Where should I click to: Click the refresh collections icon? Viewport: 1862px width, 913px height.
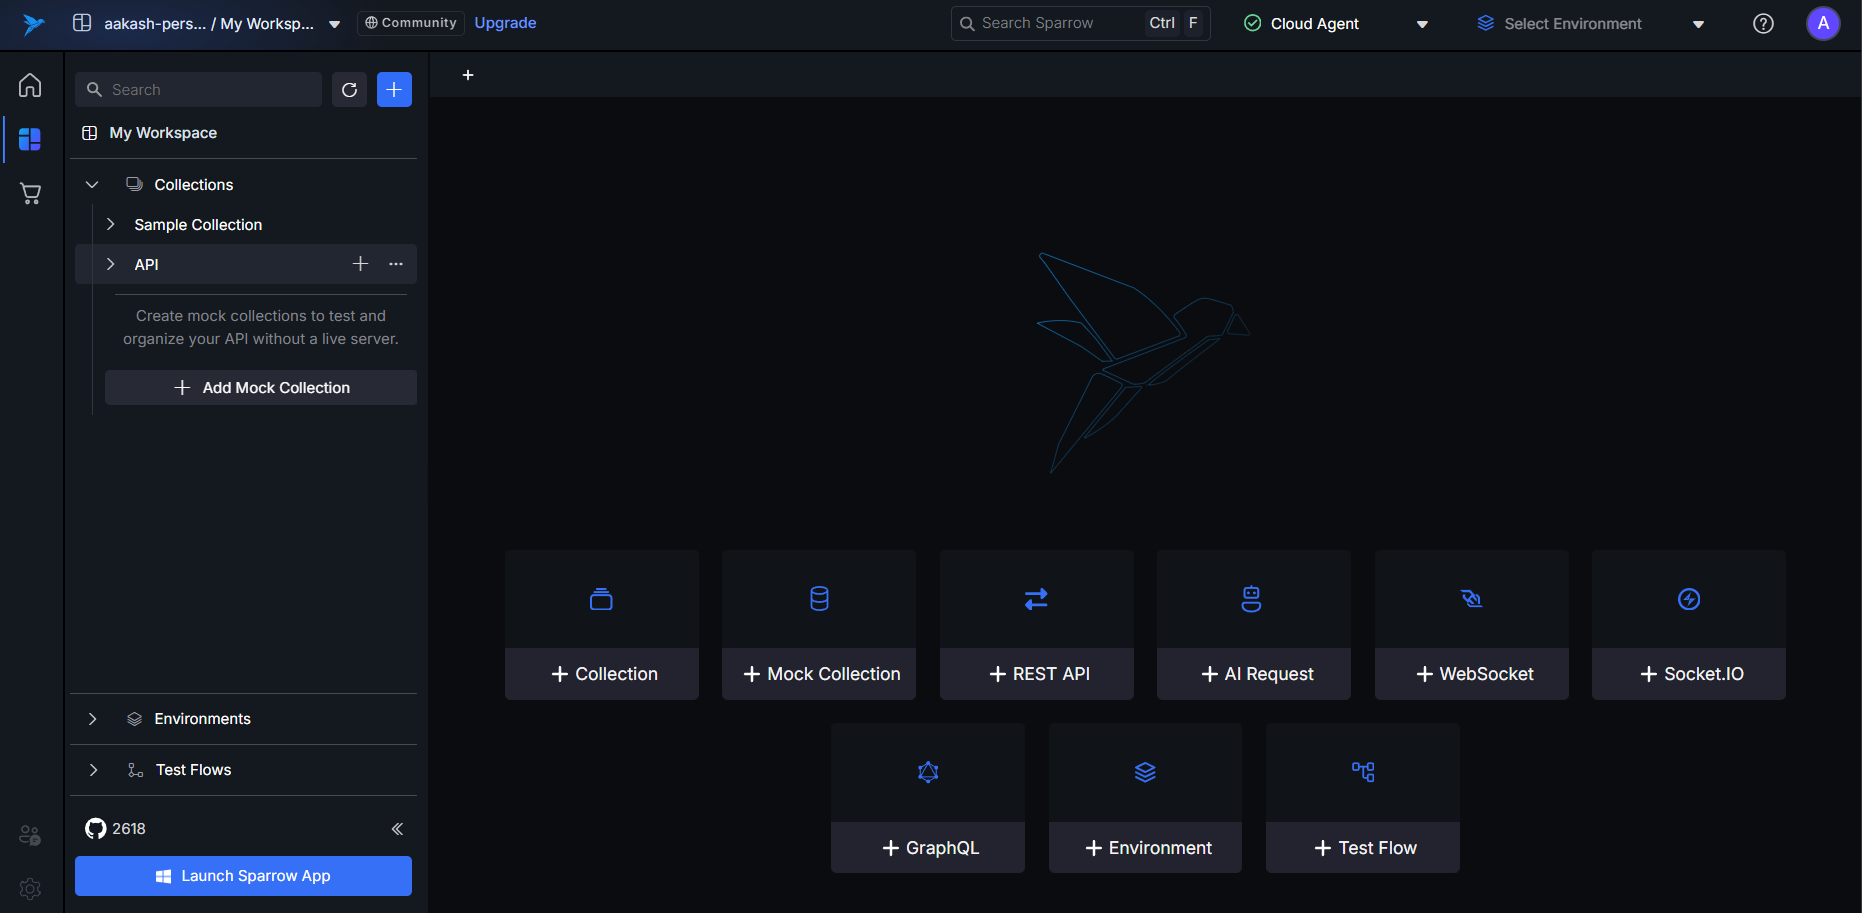(349, 90)
